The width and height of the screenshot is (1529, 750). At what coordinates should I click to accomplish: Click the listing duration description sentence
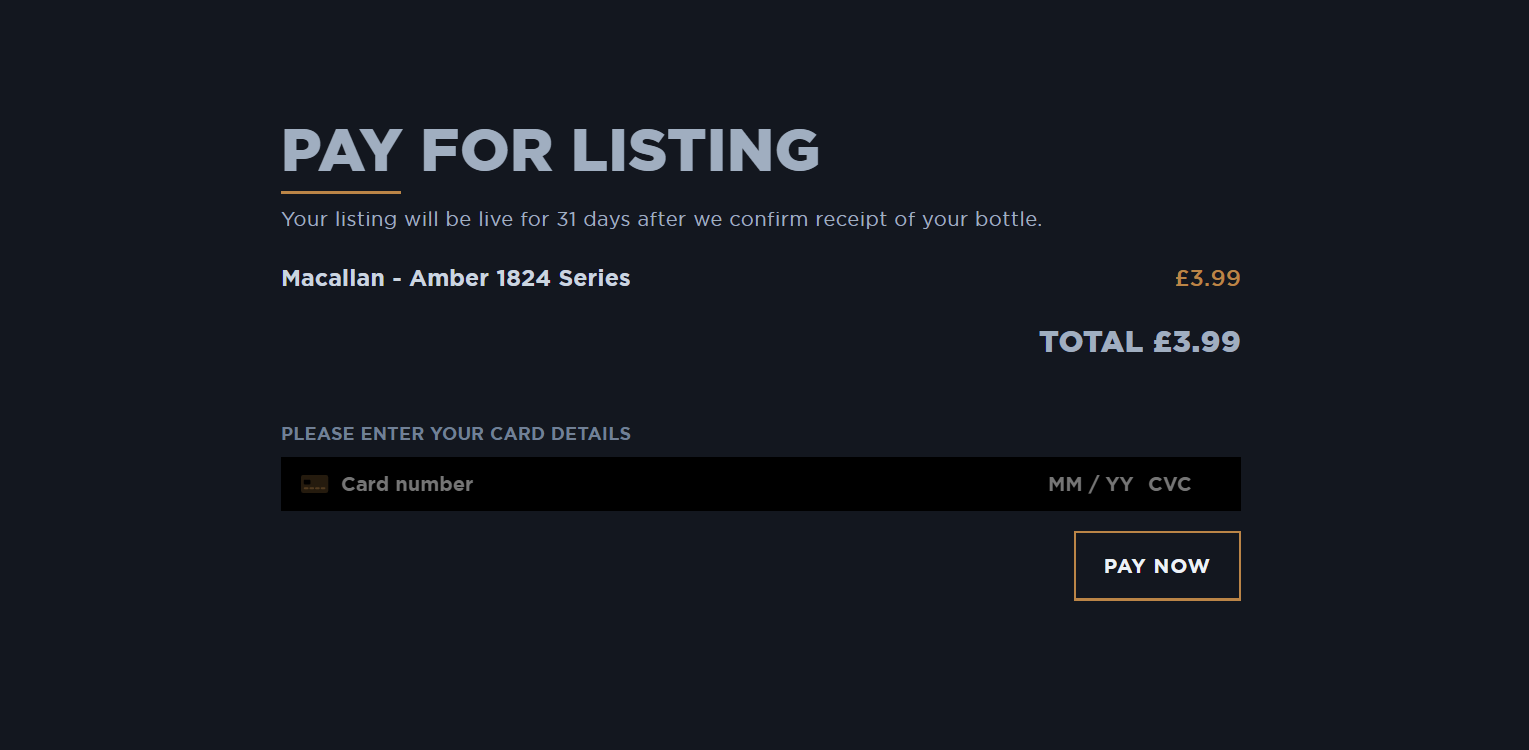click(x=661, y=219)
